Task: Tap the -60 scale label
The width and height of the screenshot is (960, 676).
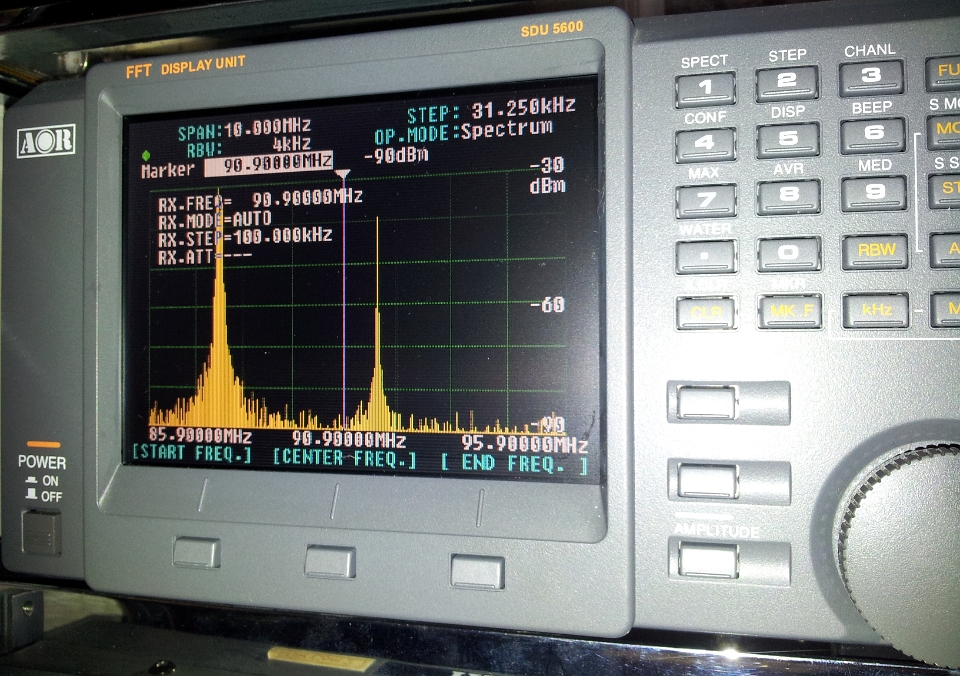Action: 547,304
